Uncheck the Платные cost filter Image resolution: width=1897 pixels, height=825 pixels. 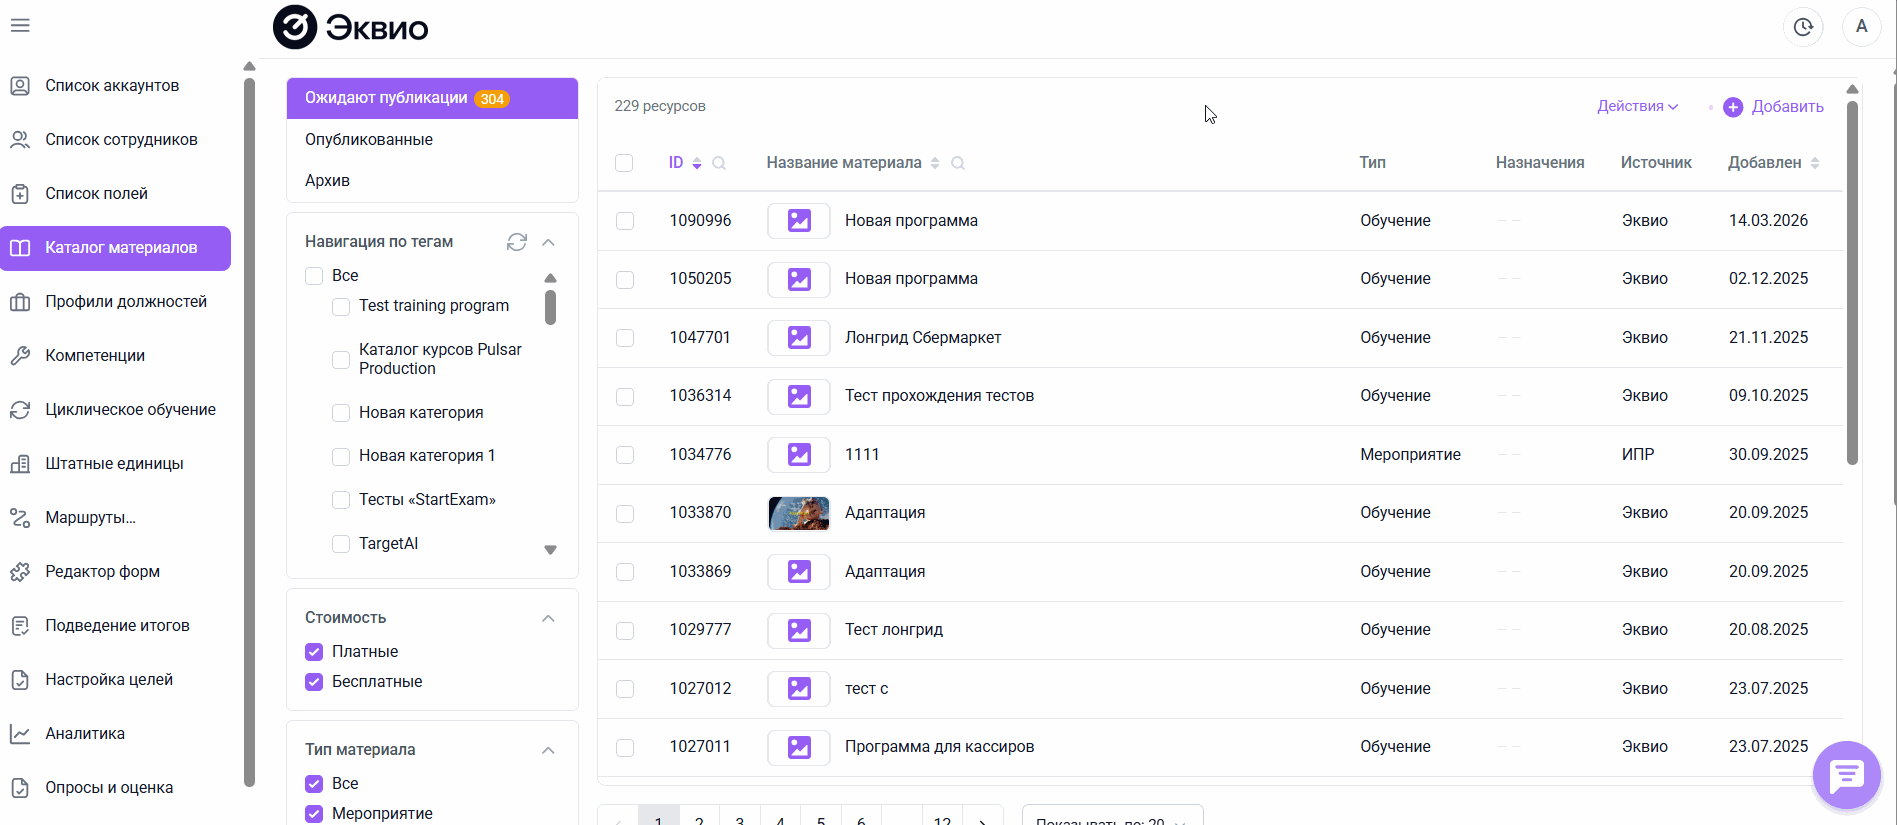pyautogui.click(x=314, y=652)
